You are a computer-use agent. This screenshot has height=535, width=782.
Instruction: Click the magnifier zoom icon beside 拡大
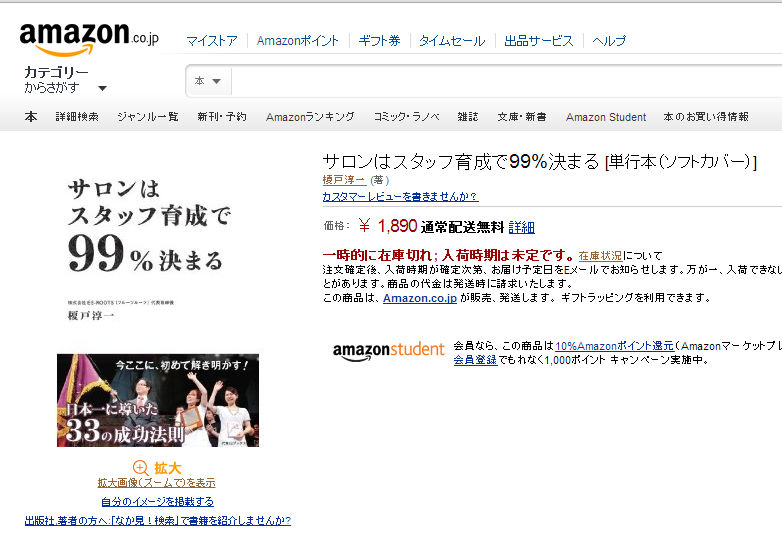click(x=141, y=468)
